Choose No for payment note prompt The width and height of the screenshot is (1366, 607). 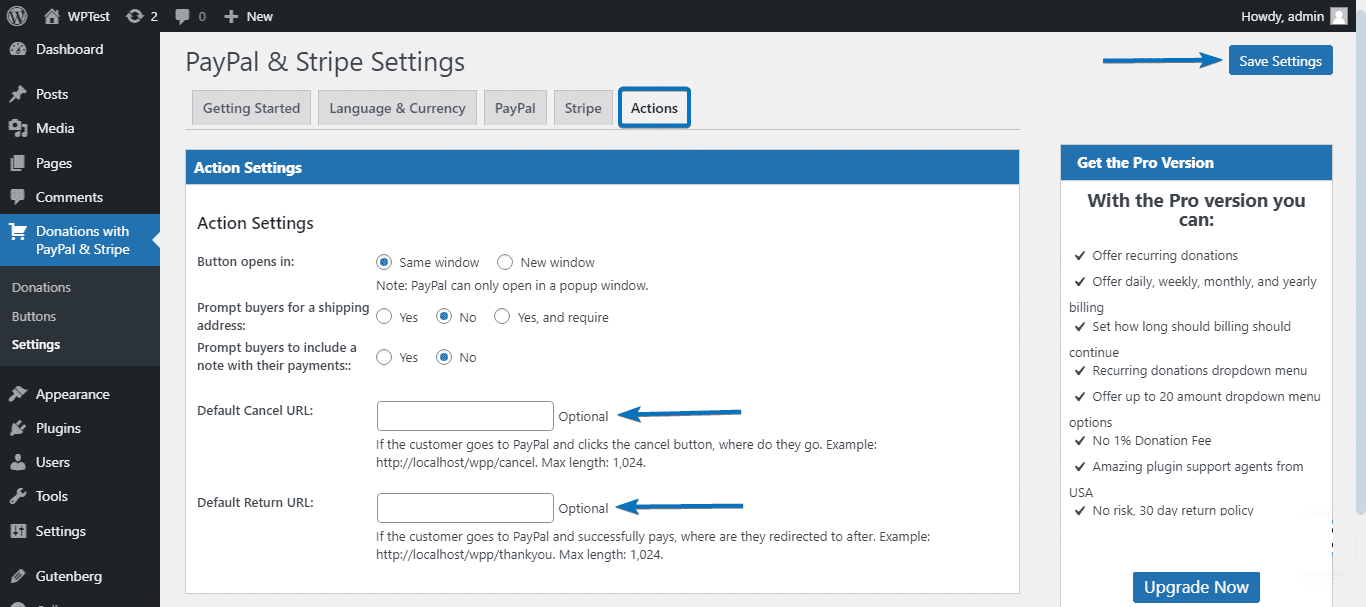444,357
